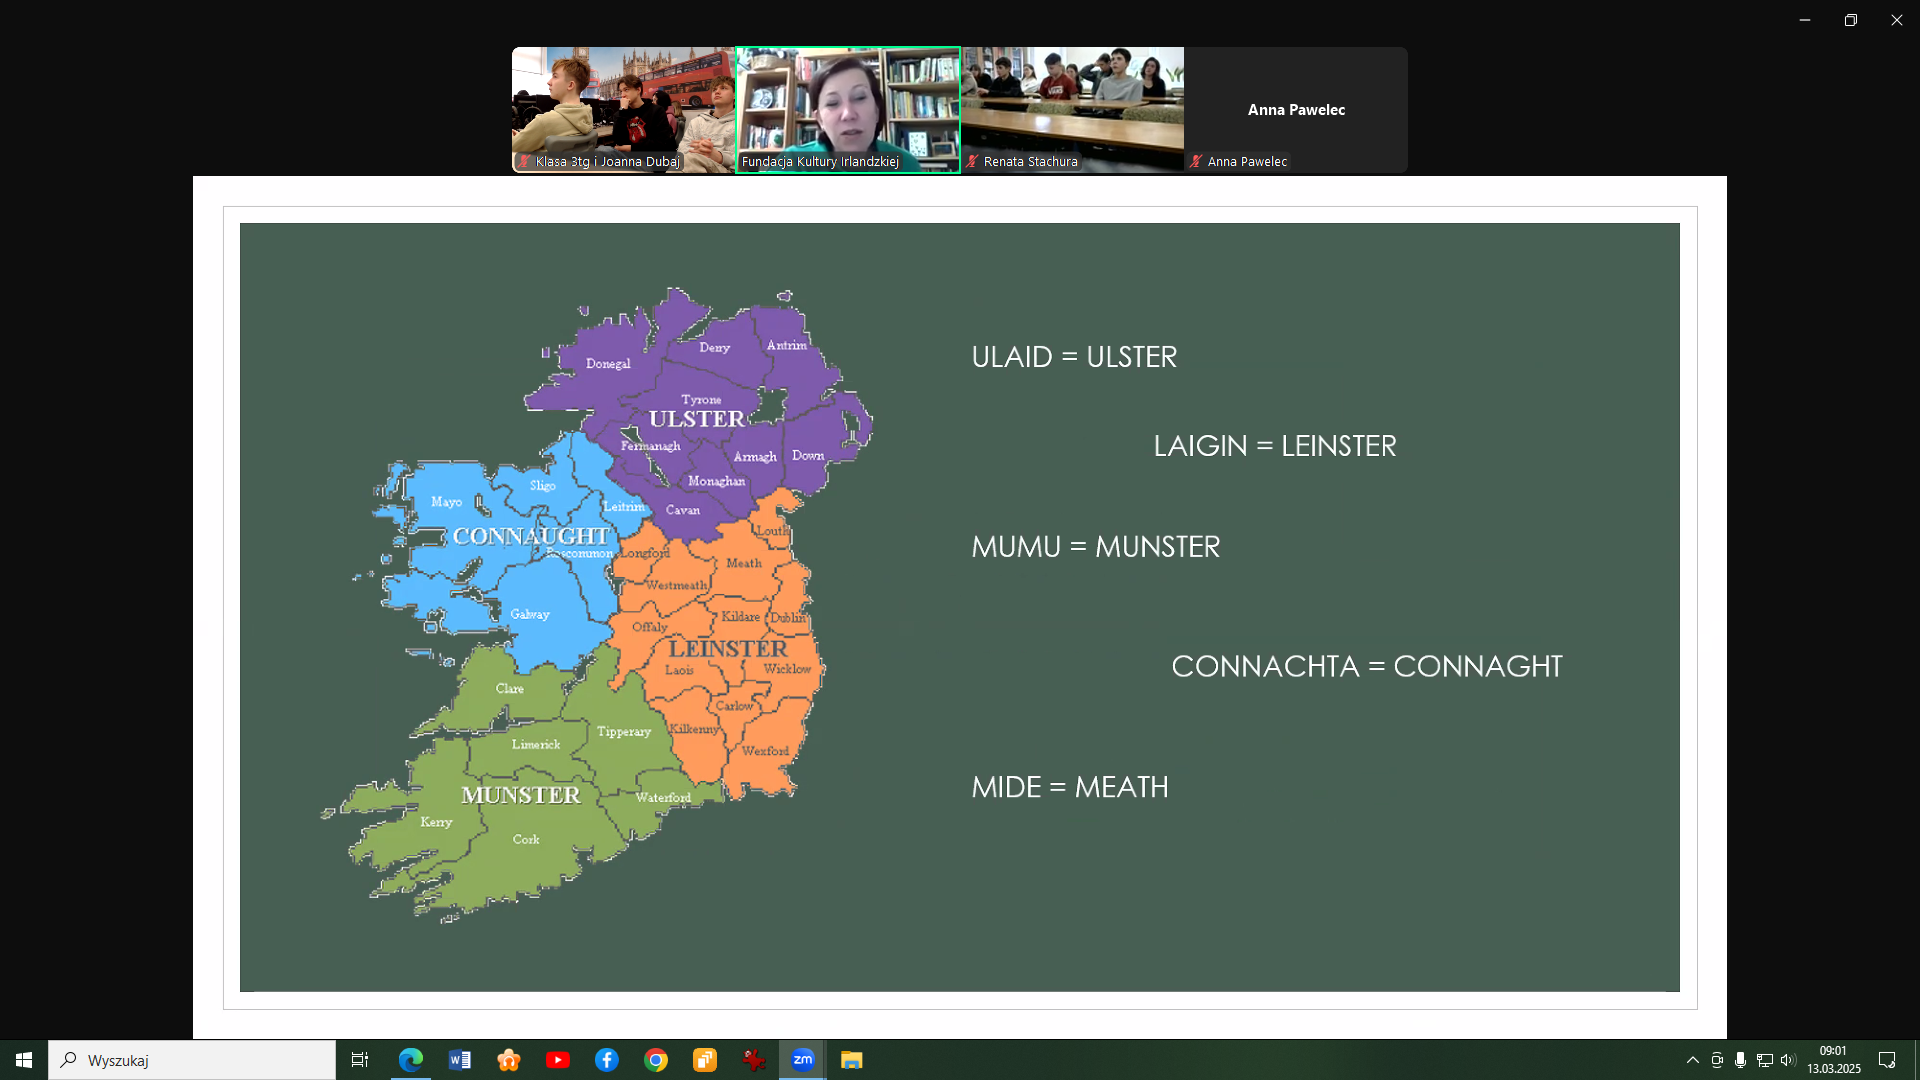Viewport: 1920px width, 1080px height.
Task: Click the orange headphones app icon
Action: (x=509, y=1060)
